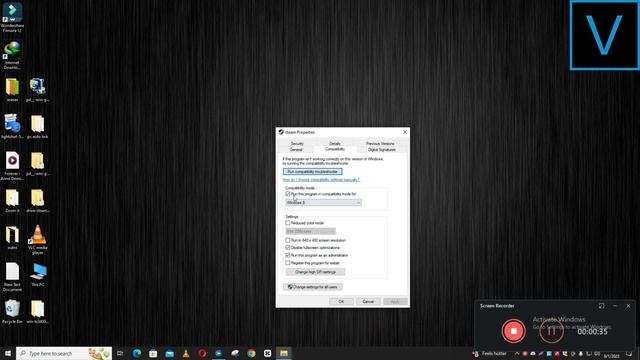Toggle Disable fullscreen optimizations checkbox
This screenshot has width=640, height=360.
288,247
